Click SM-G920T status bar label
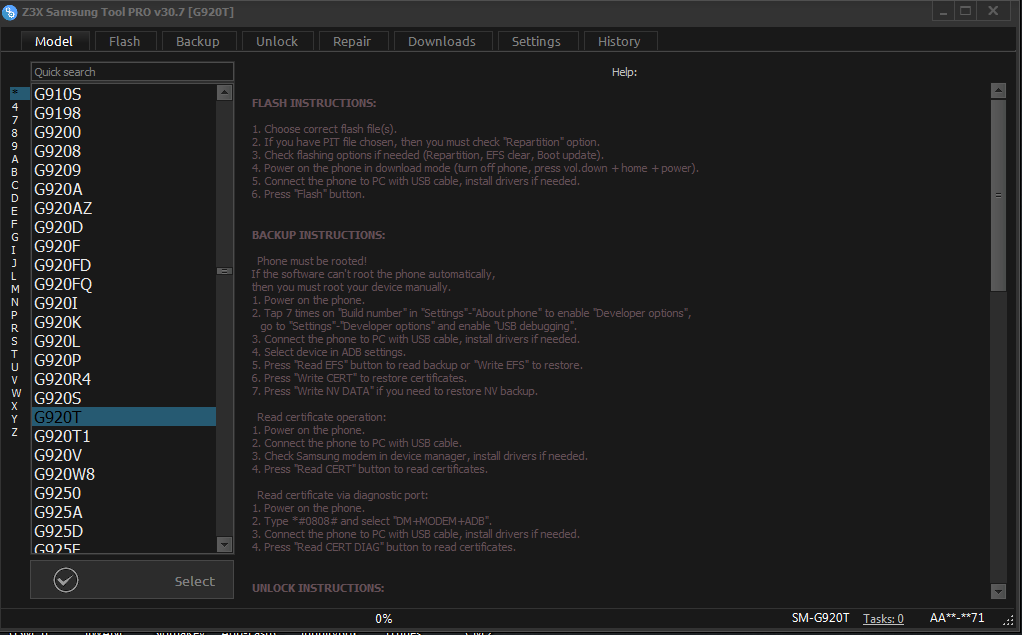 pos(821,618)
